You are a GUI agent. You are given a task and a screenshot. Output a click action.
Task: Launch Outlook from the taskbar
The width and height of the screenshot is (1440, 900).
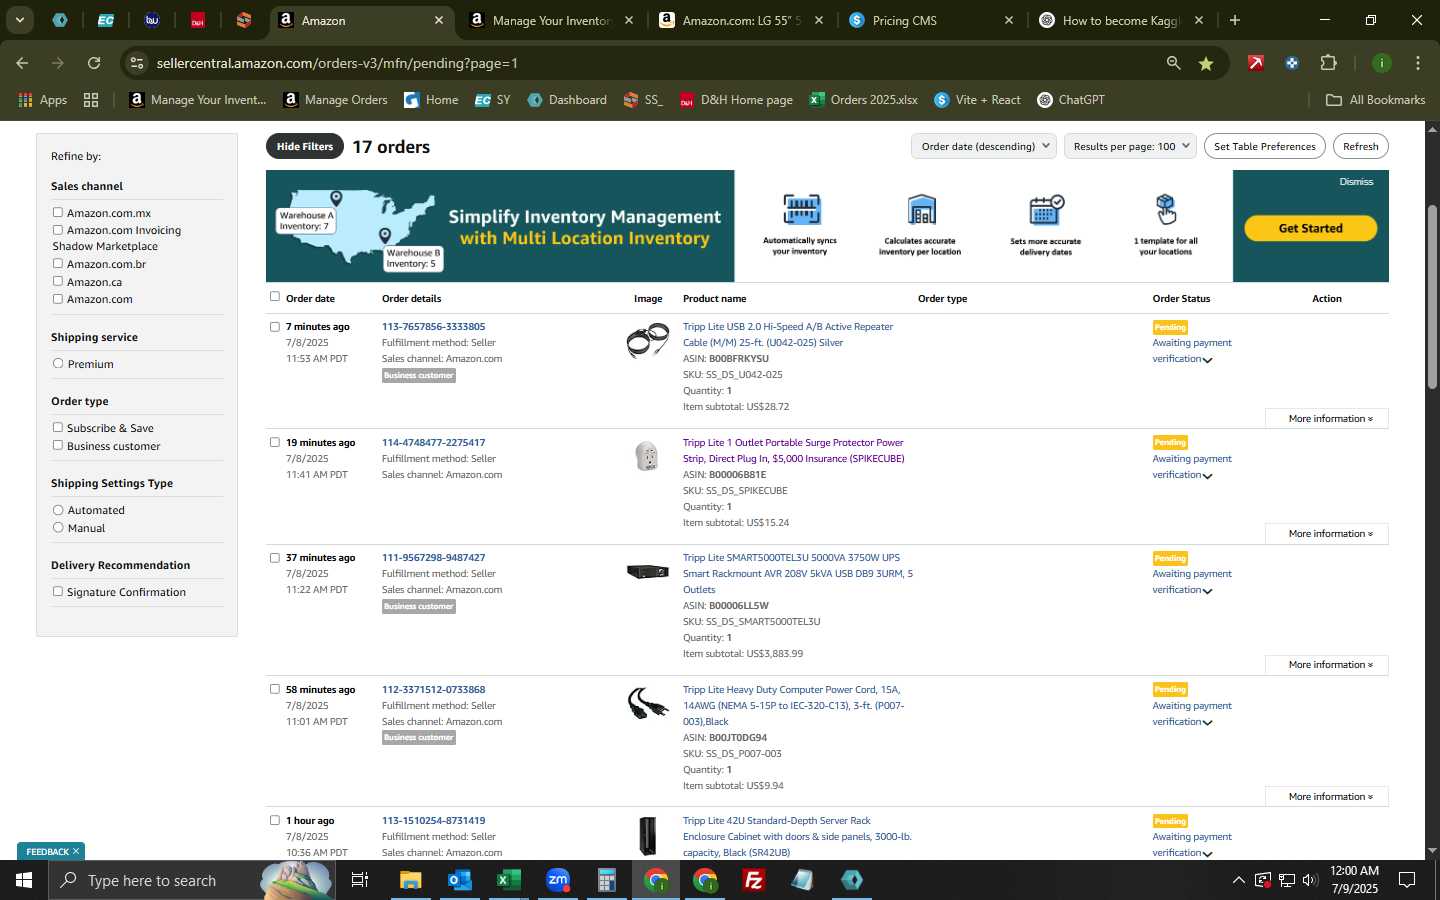(459, 880)
